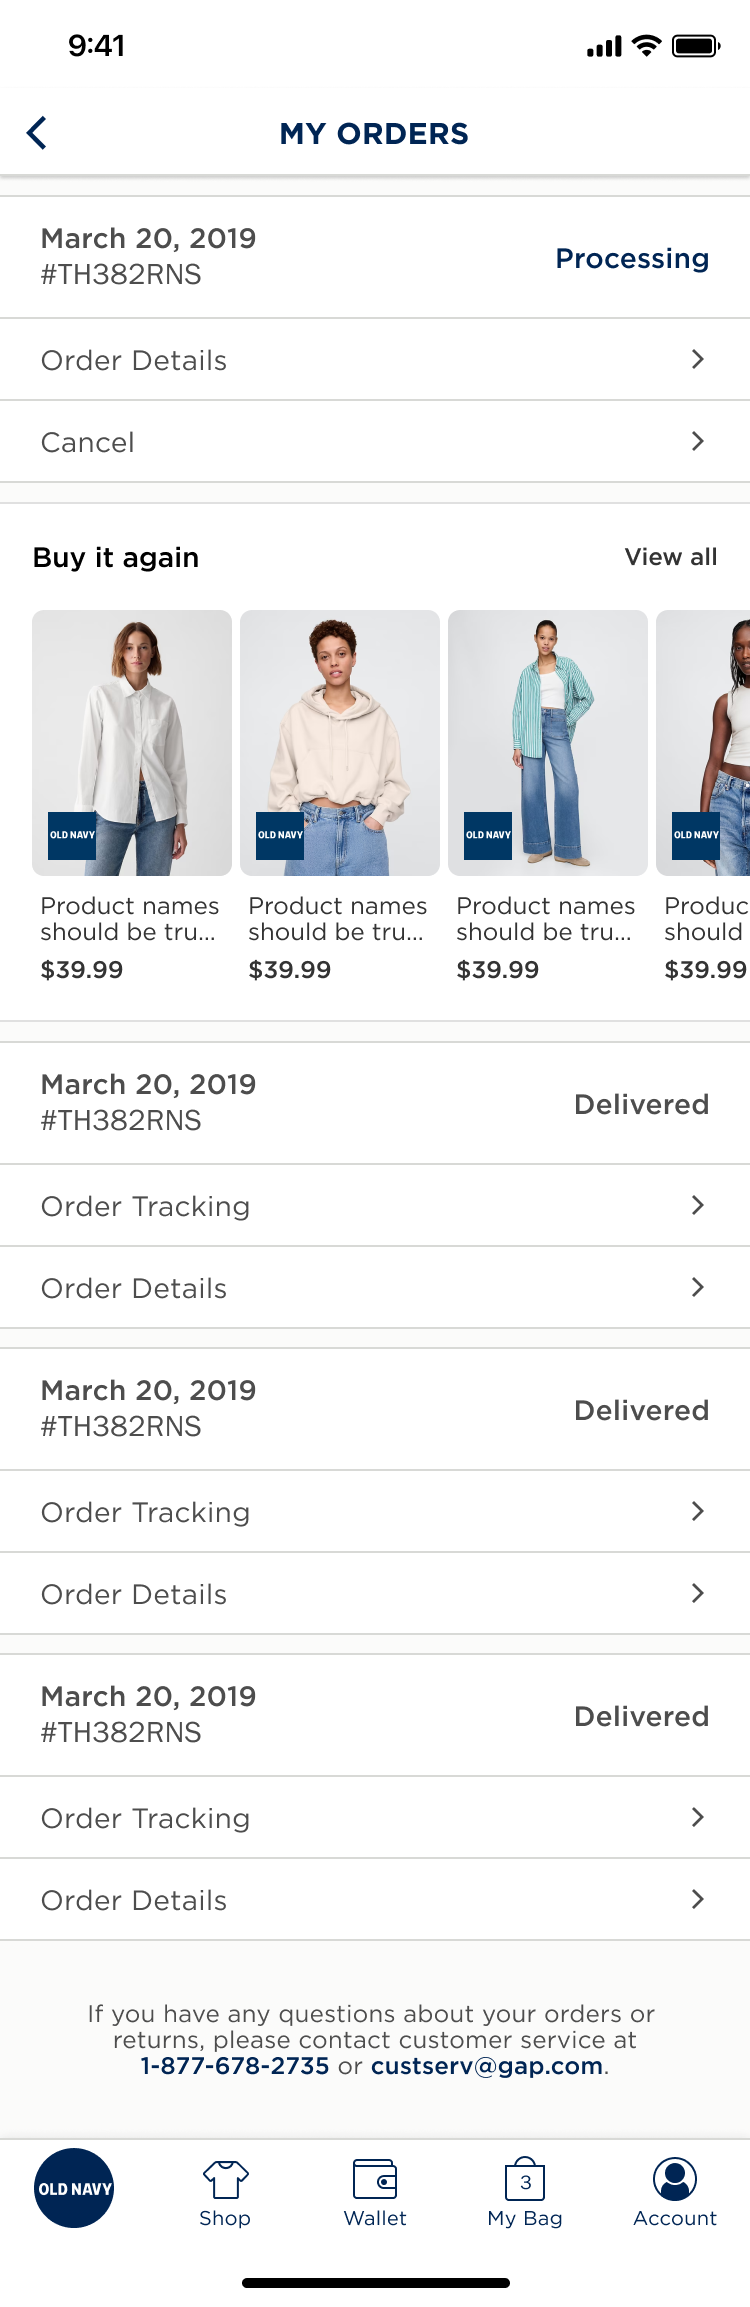Tap the back arrow icon
750x2307 pixels.
pyautogui.click(x=37, y=133)
